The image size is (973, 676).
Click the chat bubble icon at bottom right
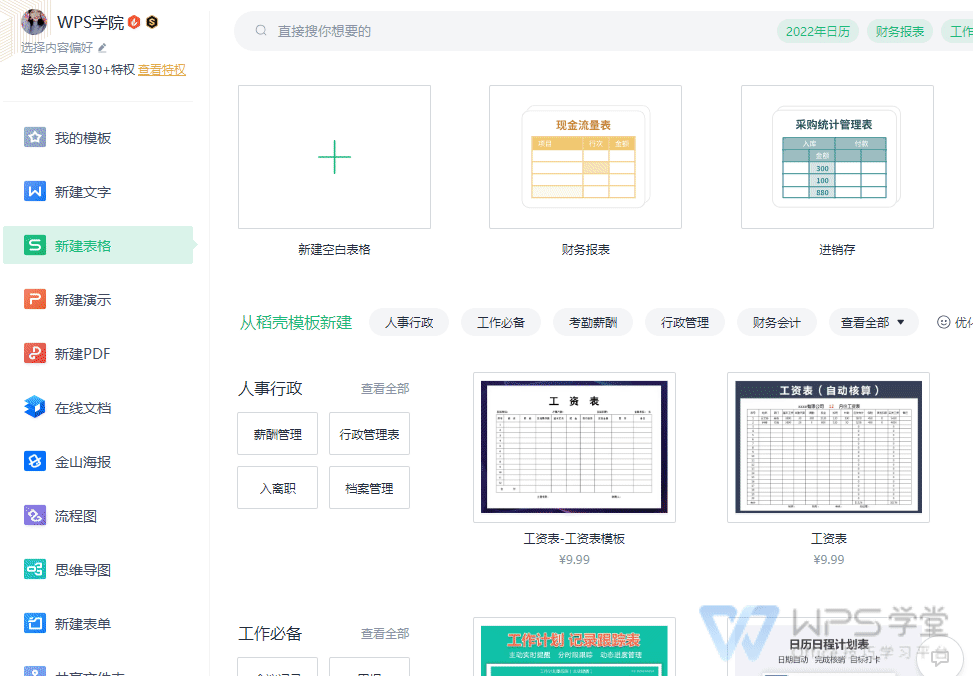pos(940,657)
